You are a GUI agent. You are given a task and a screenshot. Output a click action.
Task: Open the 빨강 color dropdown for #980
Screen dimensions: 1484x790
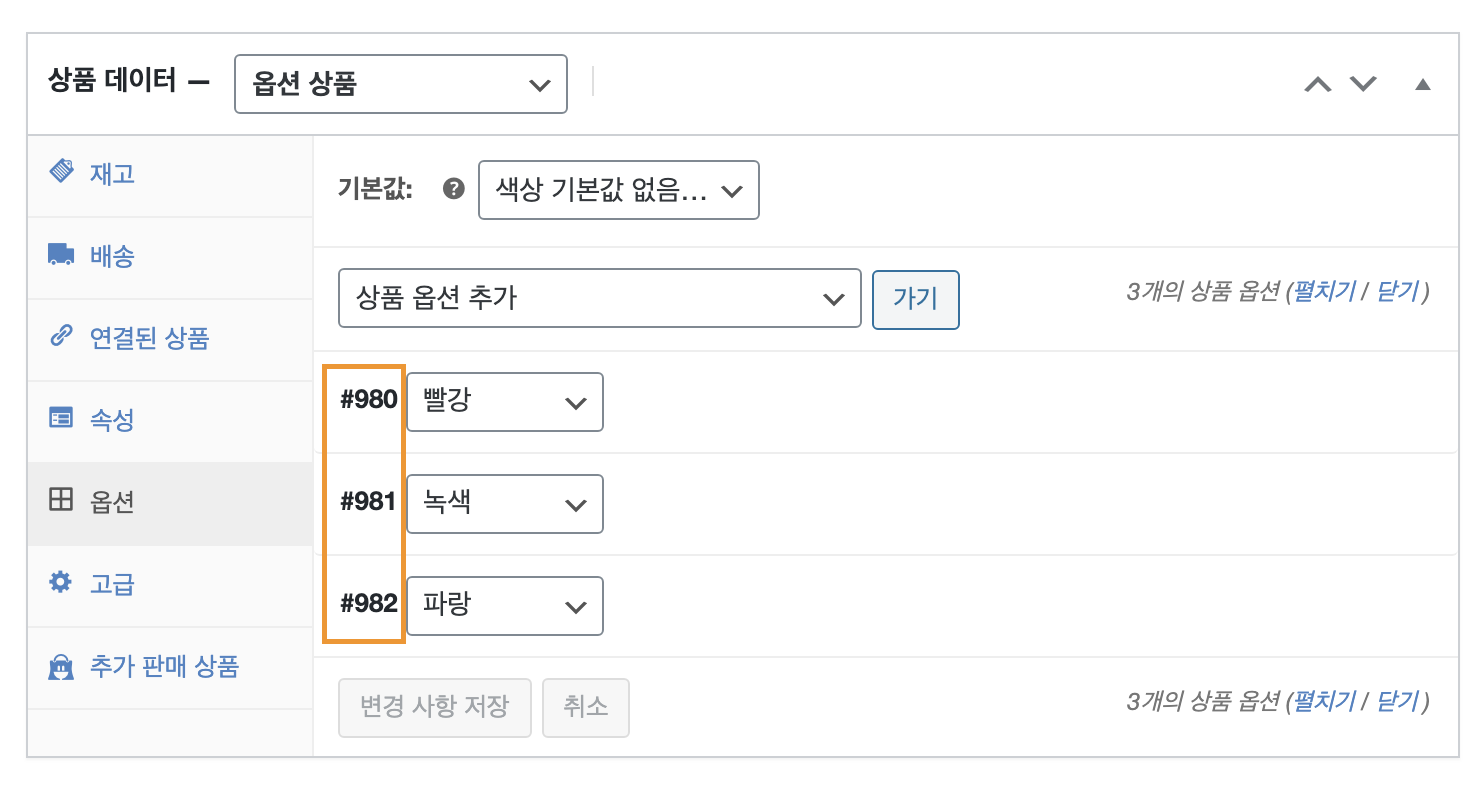pyautogui.click(x=504, y=402)
